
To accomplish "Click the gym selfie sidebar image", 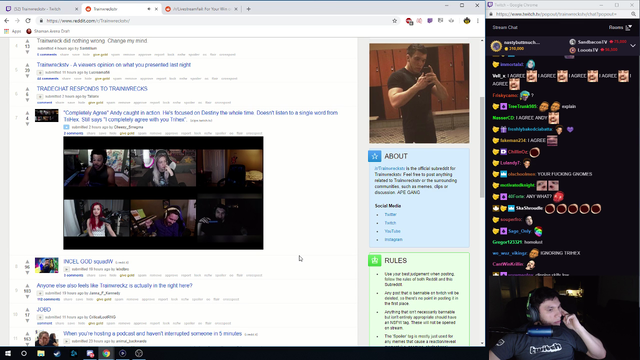I will (x=419, y=93).
